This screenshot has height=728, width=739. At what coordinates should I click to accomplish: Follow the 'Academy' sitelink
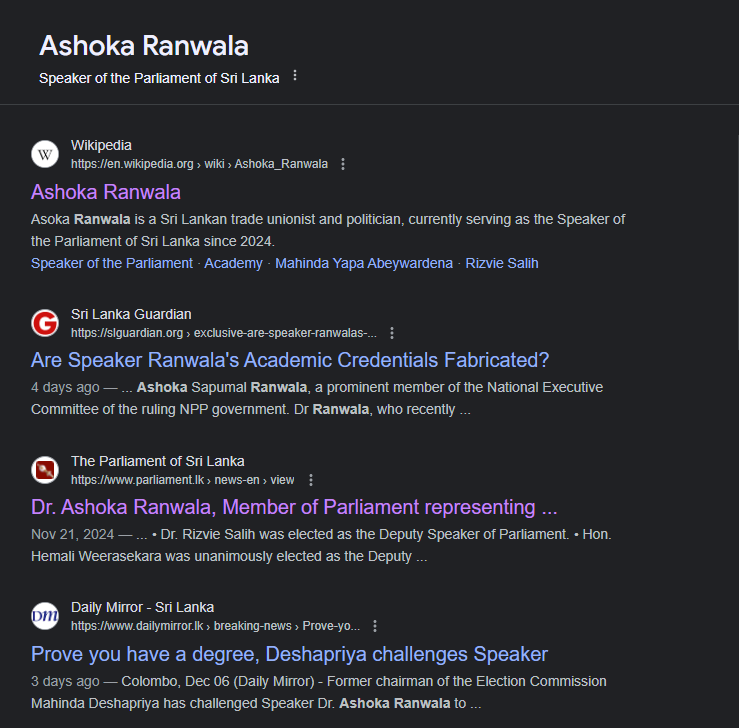(233, 263)
